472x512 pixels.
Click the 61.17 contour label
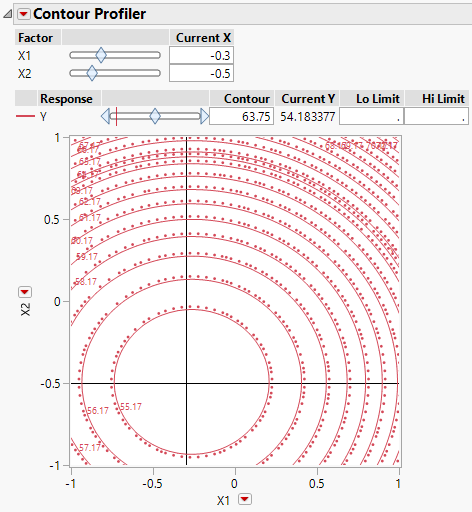90,218
